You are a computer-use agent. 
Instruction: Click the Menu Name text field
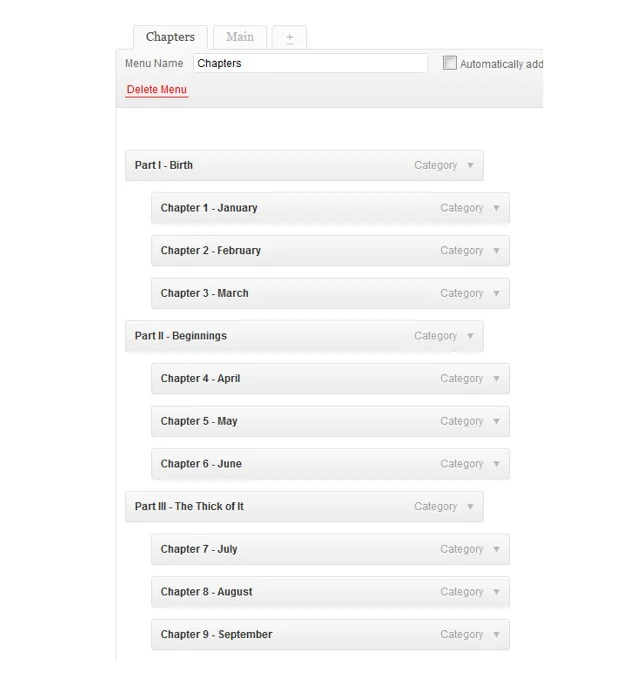[310, 63]
